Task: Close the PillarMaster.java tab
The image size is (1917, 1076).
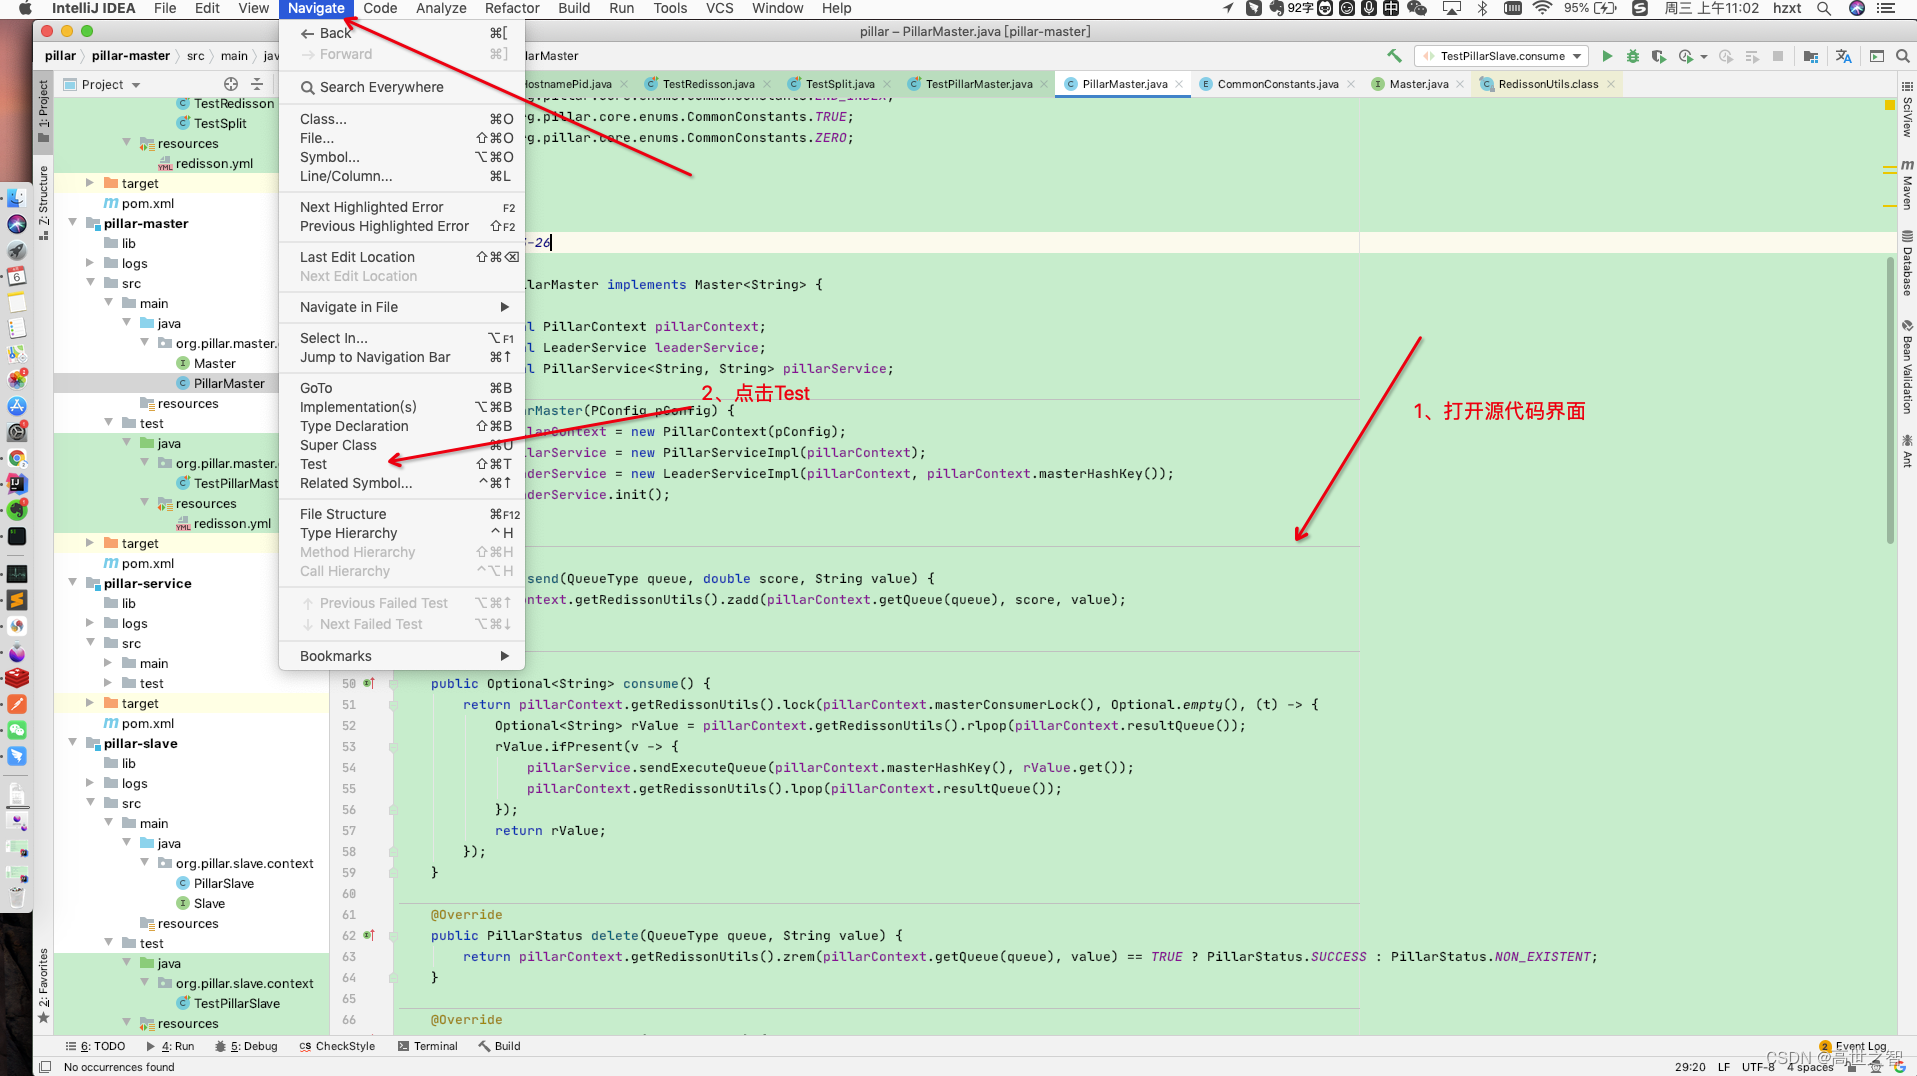Action: [x=1179, y=84]
